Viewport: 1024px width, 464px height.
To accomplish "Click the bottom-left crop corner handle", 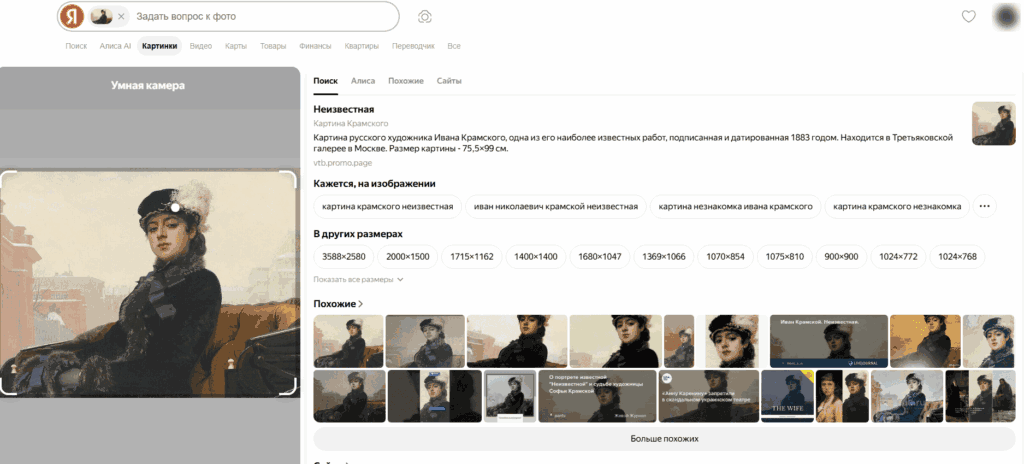I will click(x=8, y=388).
